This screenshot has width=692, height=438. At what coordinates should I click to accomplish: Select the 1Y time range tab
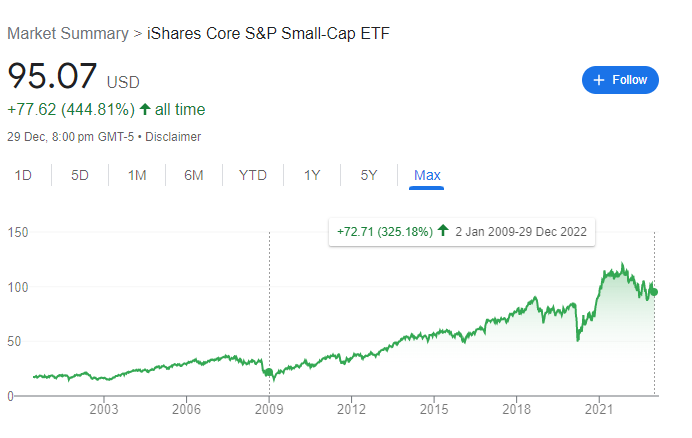(x=312, y=175)
